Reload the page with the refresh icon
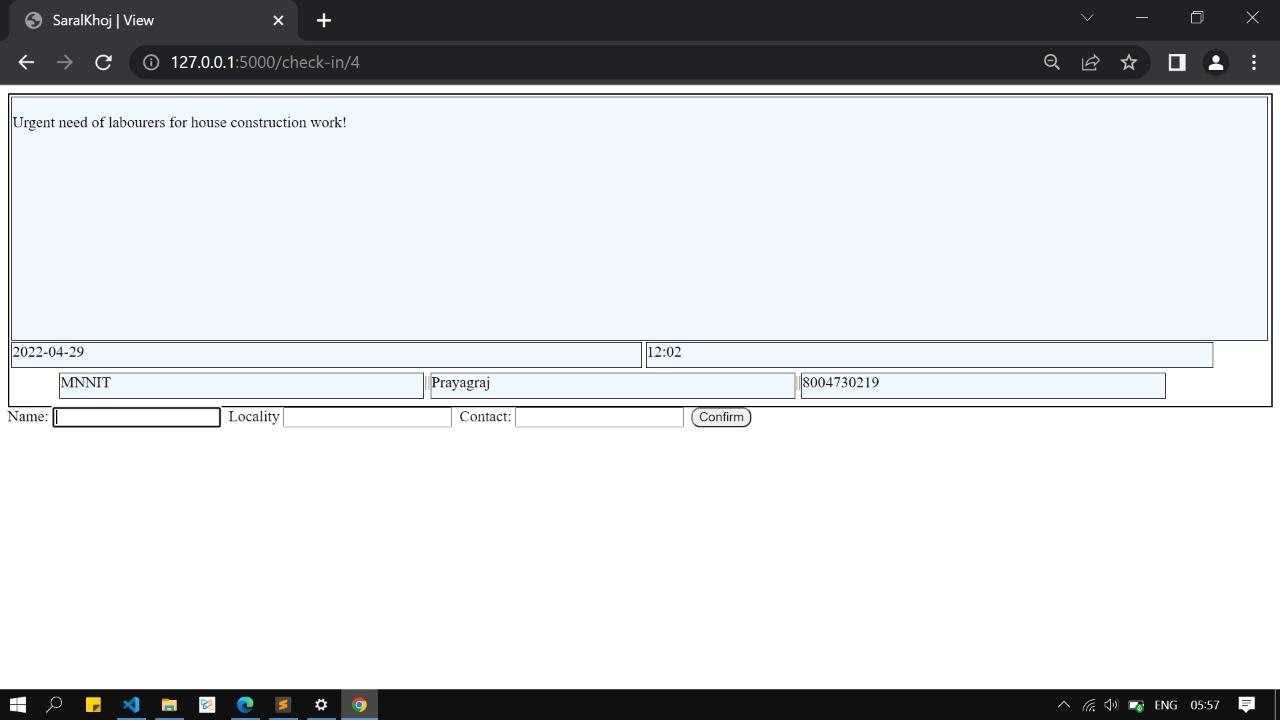Image resolution: width=1280 pixels, height=720 pixels. pyautogui.click(x=103, y=62)
